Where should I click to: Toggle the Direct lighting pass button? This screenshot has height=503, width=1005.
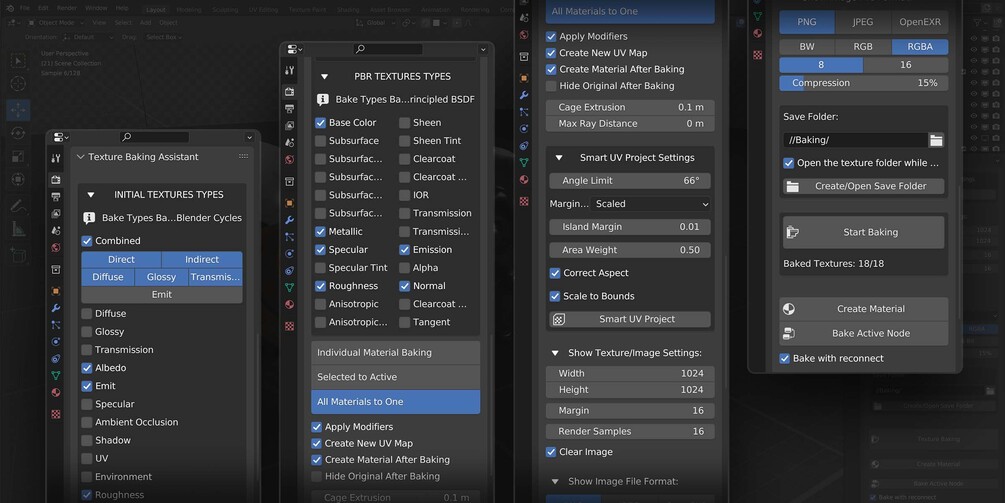pyautogui.click(x=121, y=260)
